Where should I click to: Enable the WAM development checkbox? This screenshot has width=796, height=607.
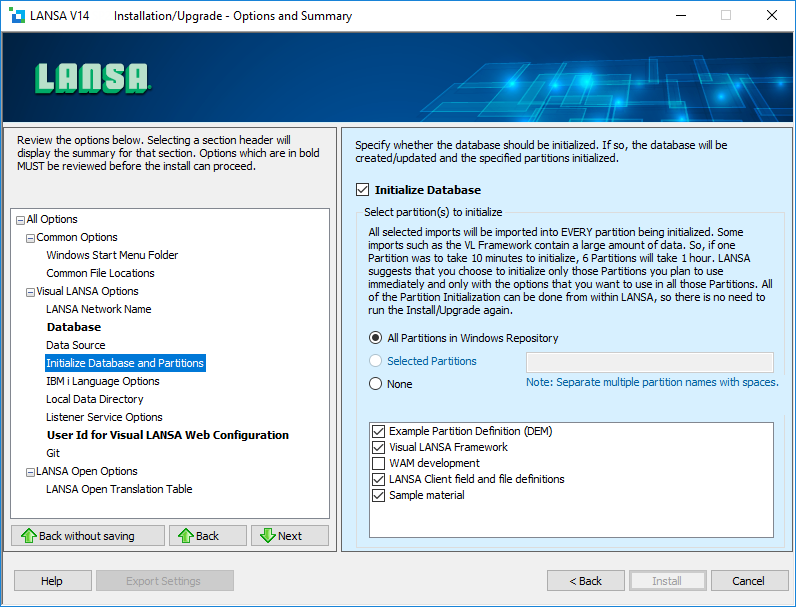pyautogui.click(x=378, y=463)
